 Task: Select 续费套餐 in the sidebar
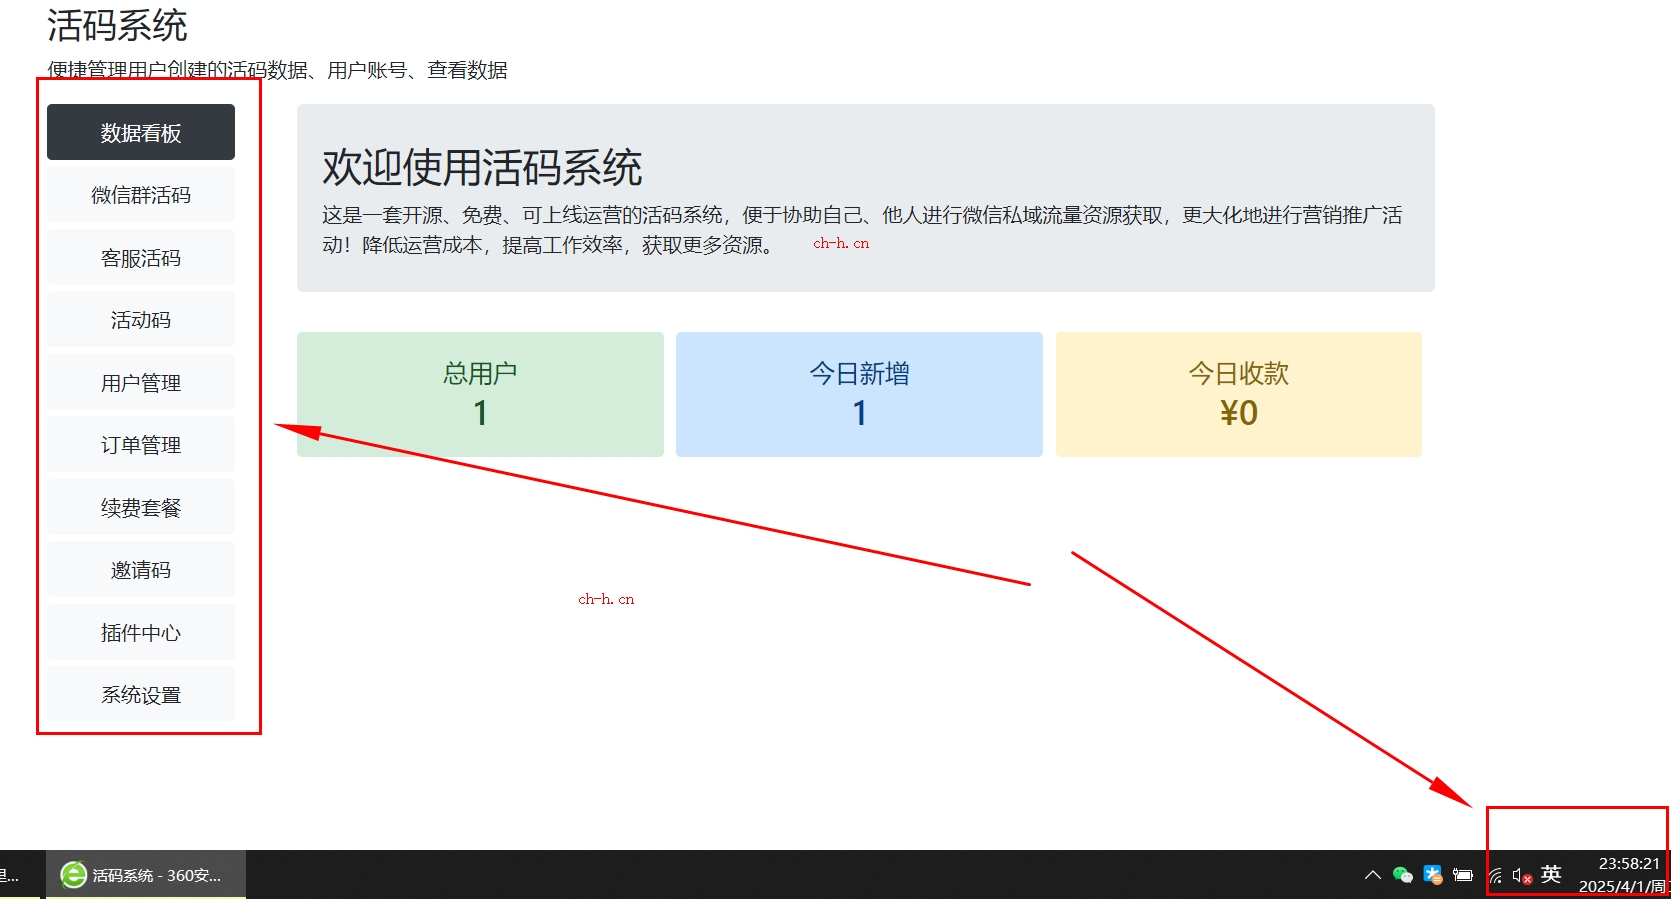coord(141,508)
